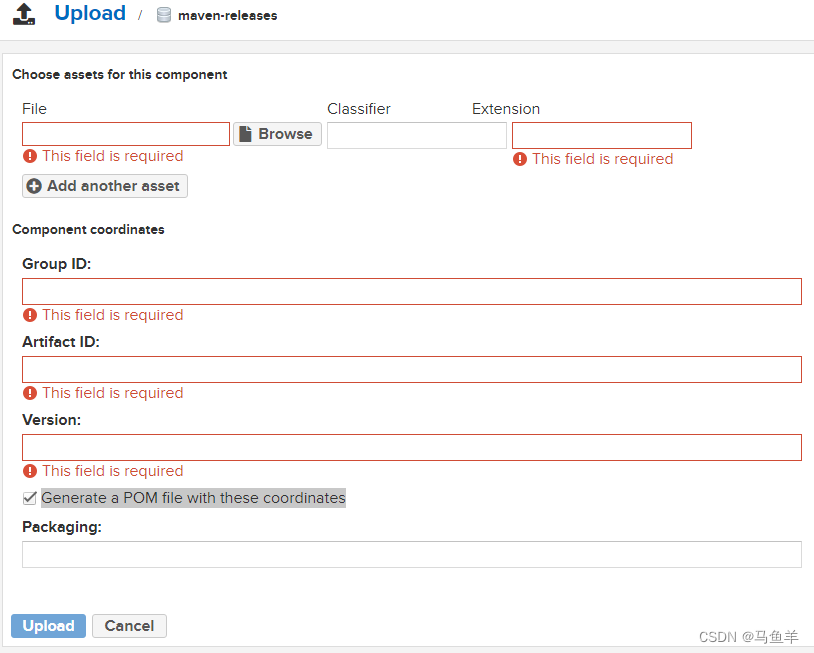Click the error icon below the Extension field
Image resolution: width=814 pixels, height=653 pixels.
point(520,158)
